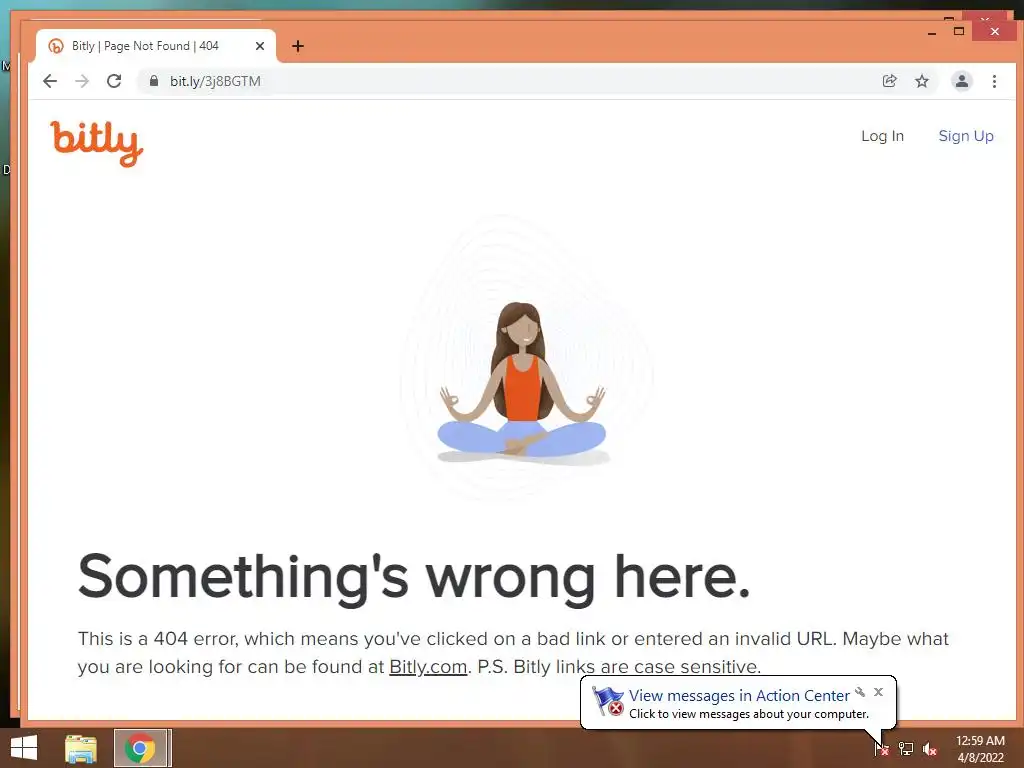This screenshot has width=1024, height=768.
Task: Minimize the Chrome window
Action: (x=932, y=32)
